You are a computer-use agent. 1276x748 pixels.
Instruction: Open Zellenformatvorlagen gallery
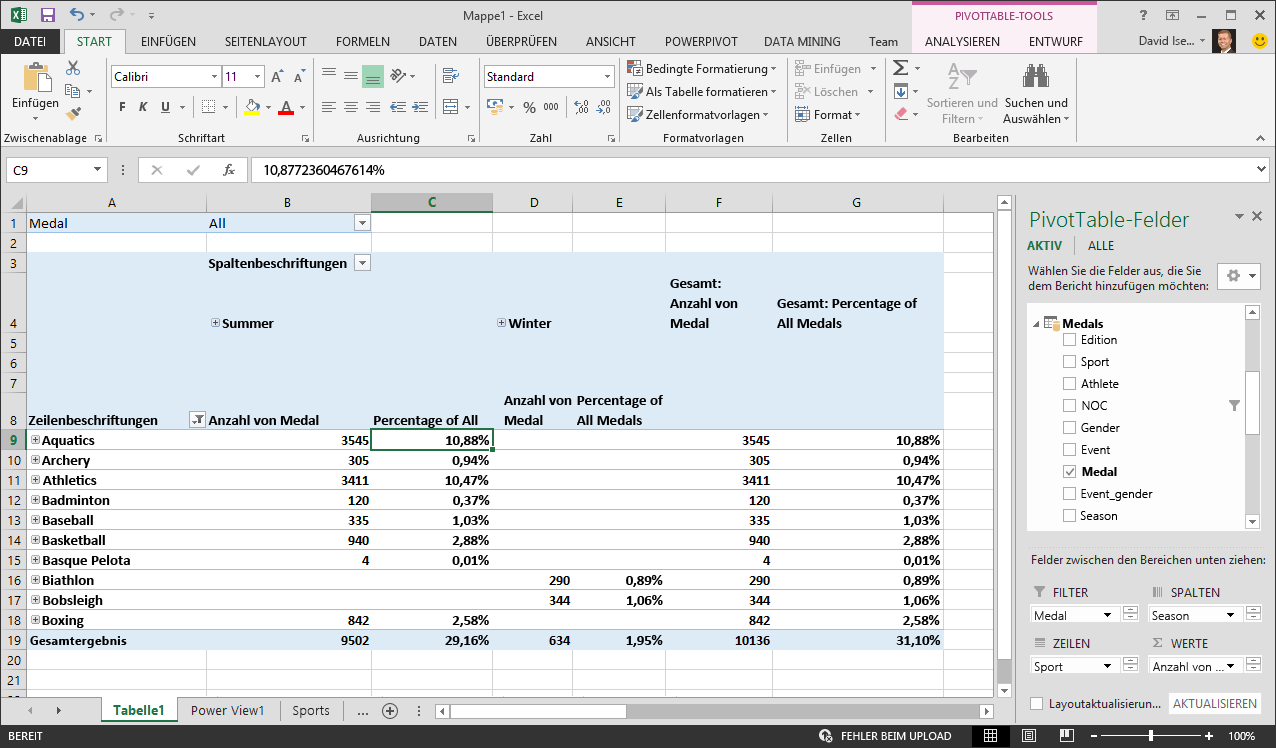pos(699,115)
